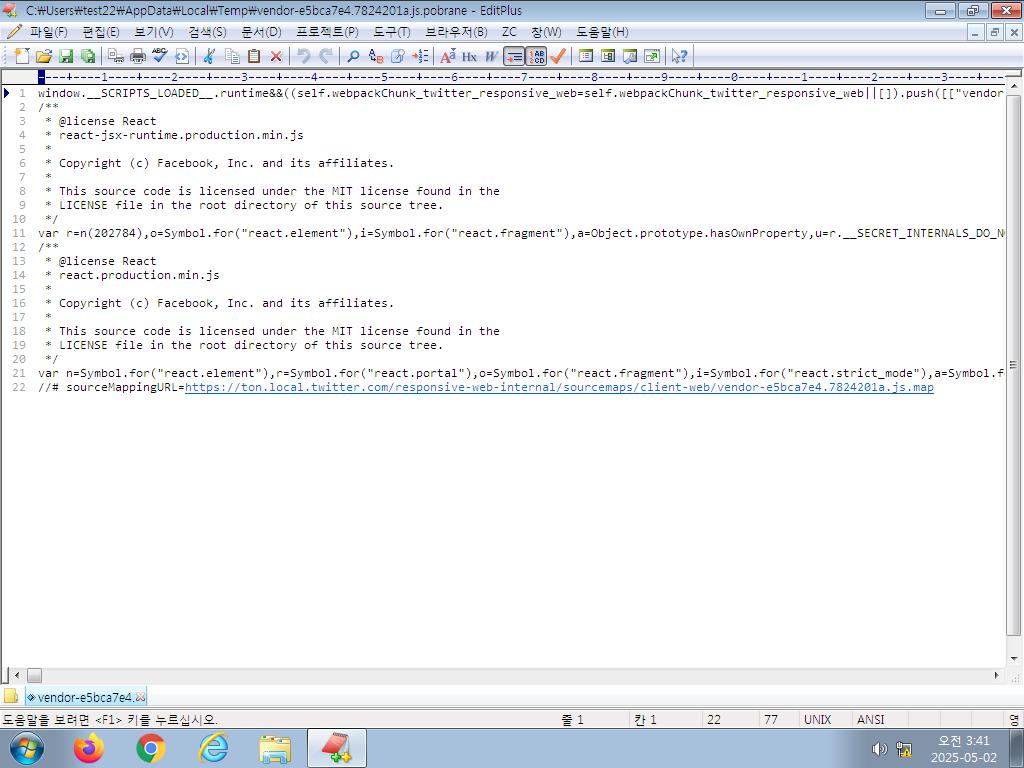Image resolution: width=1024 pixels, height=768 pixels.
Task: Click the 칸 1 column status entry
Action: [x=645, y=720]
